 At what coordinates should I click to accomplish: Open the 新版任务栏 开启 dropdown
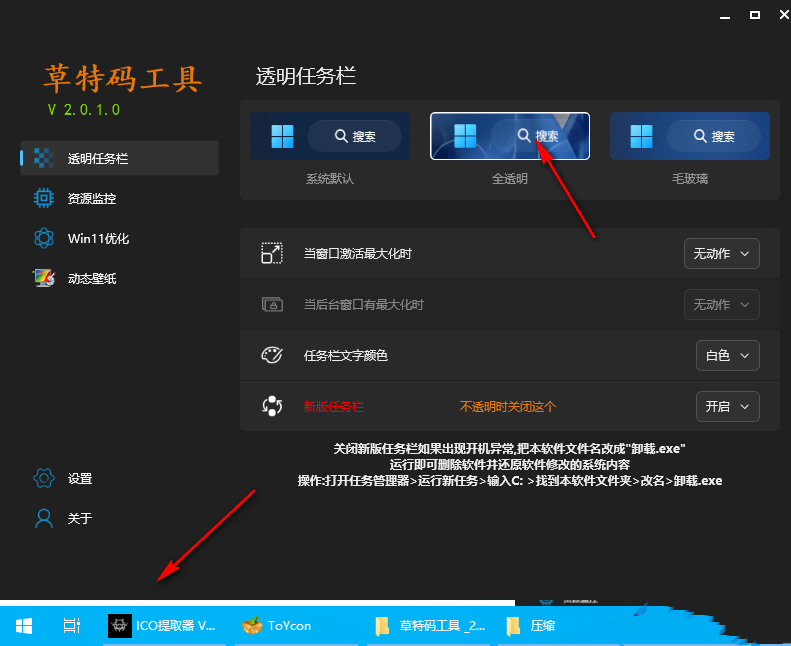click(727, 406)
